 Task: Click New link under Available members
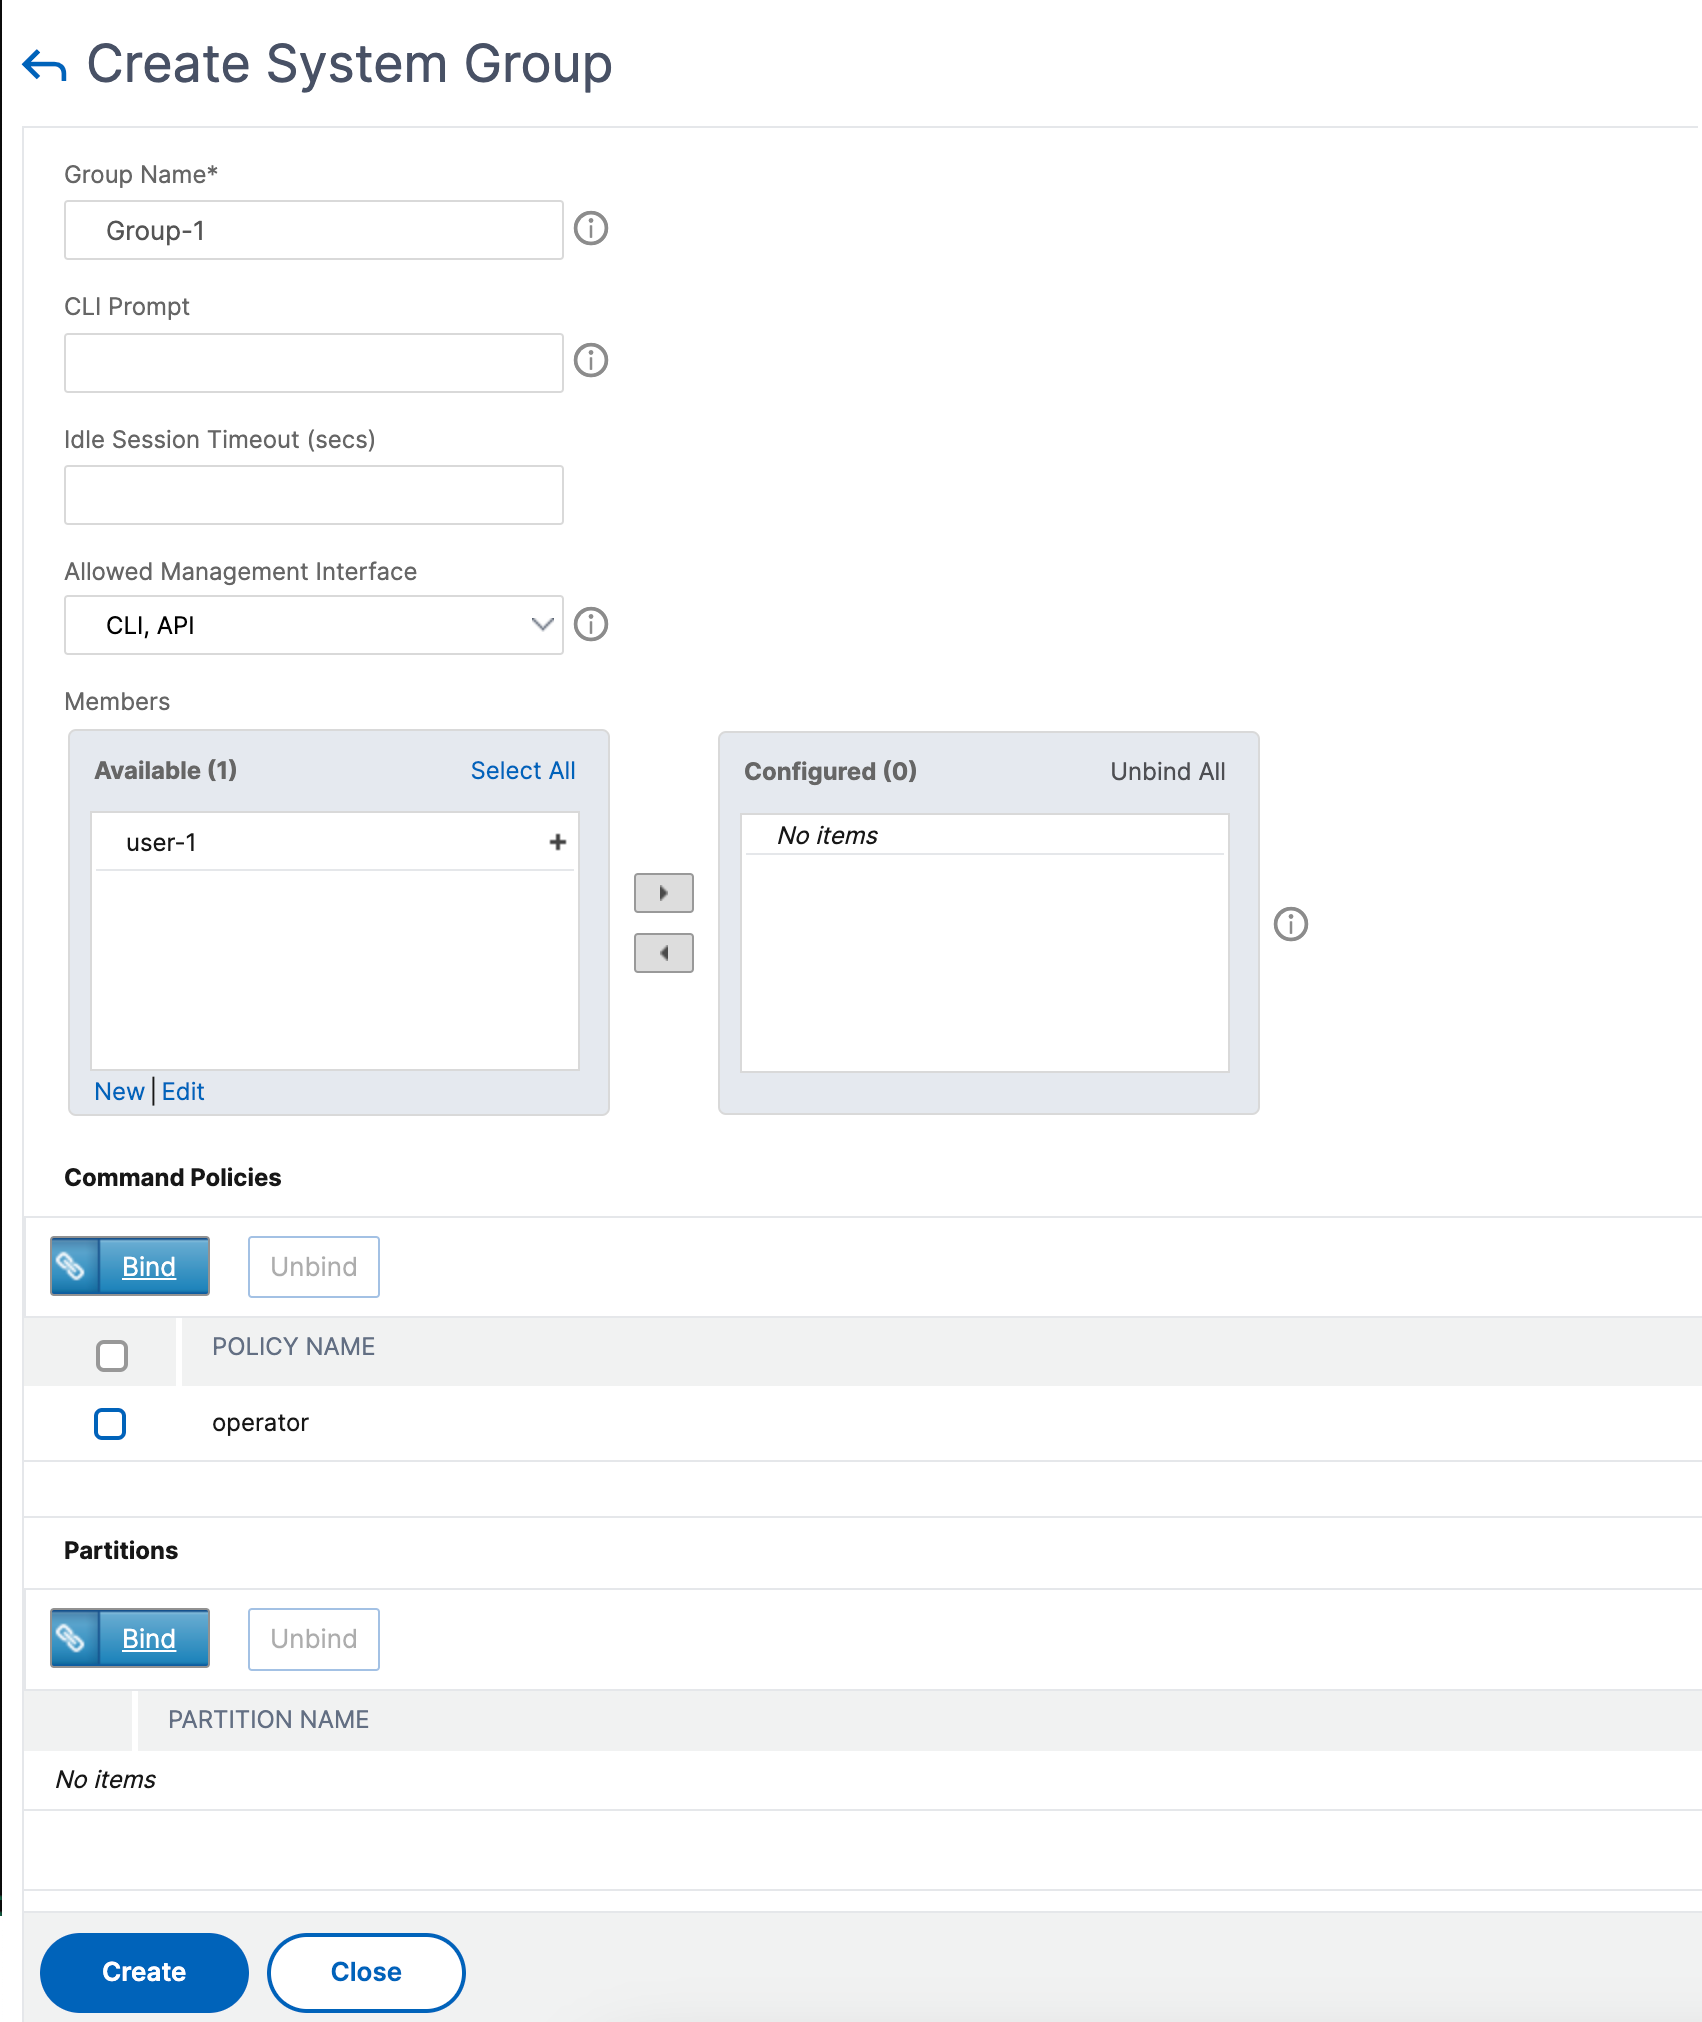click(119, 1092)
